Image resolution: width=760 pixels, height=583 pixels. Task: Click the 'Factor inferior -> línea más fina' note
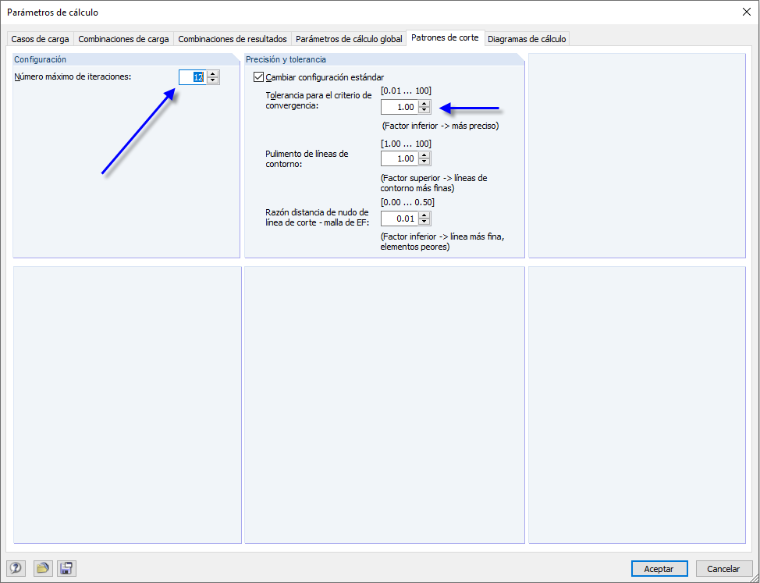pos(443,242)
